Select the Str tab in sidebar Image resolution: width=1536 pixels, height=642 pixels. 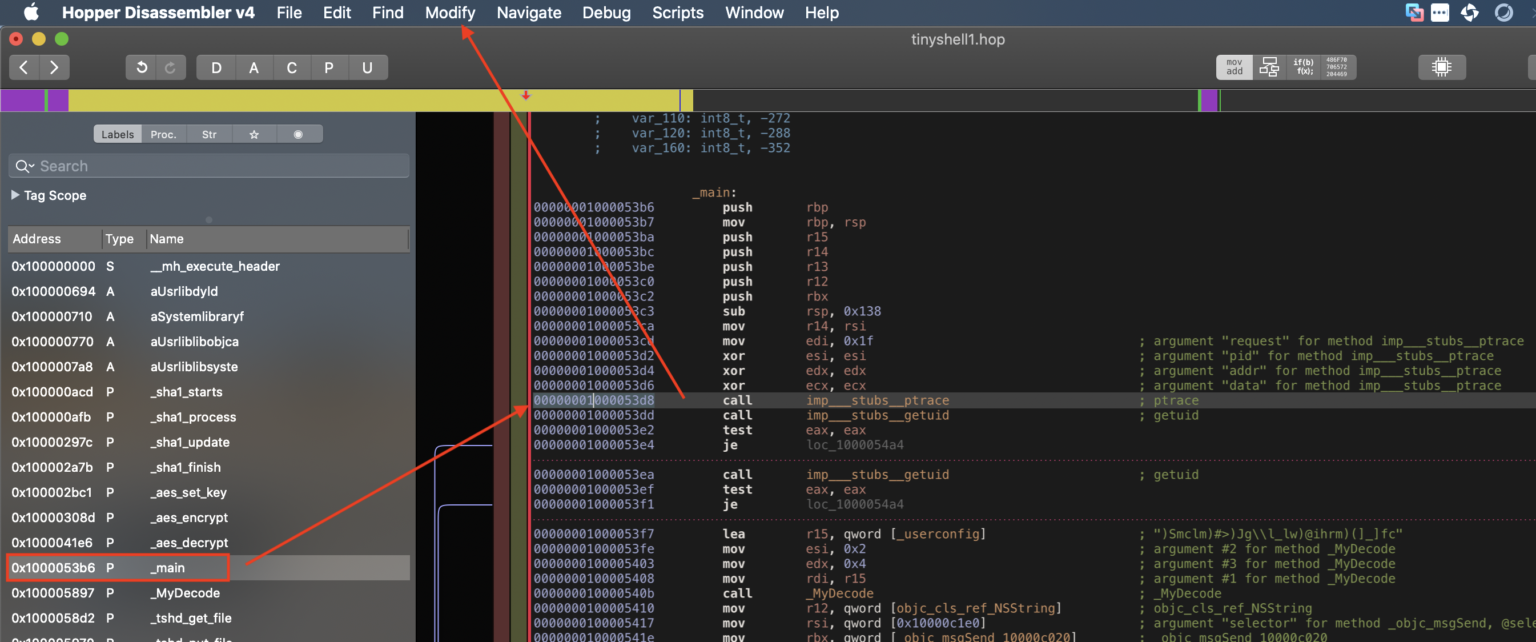pyautogui.click(x=209, y=134)
